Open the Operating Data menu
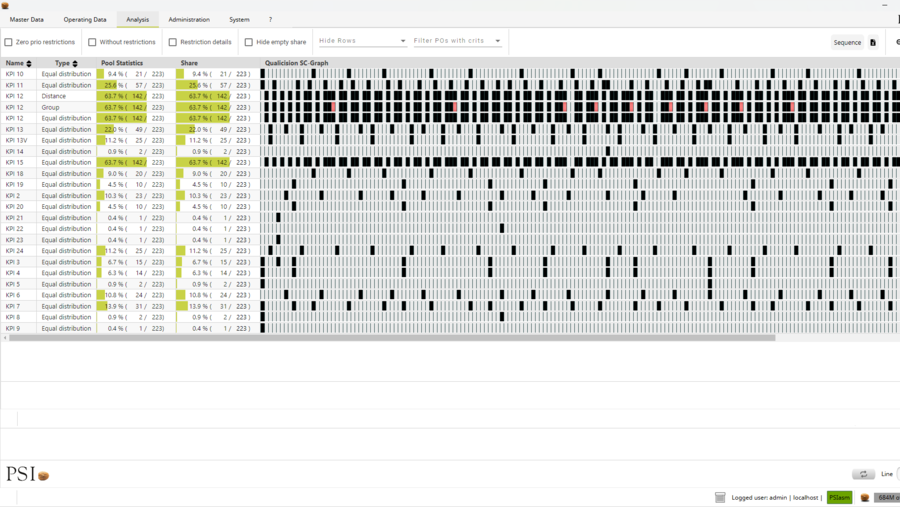The image size is (900, 507). pyautogui.click(x=85, y=19)
